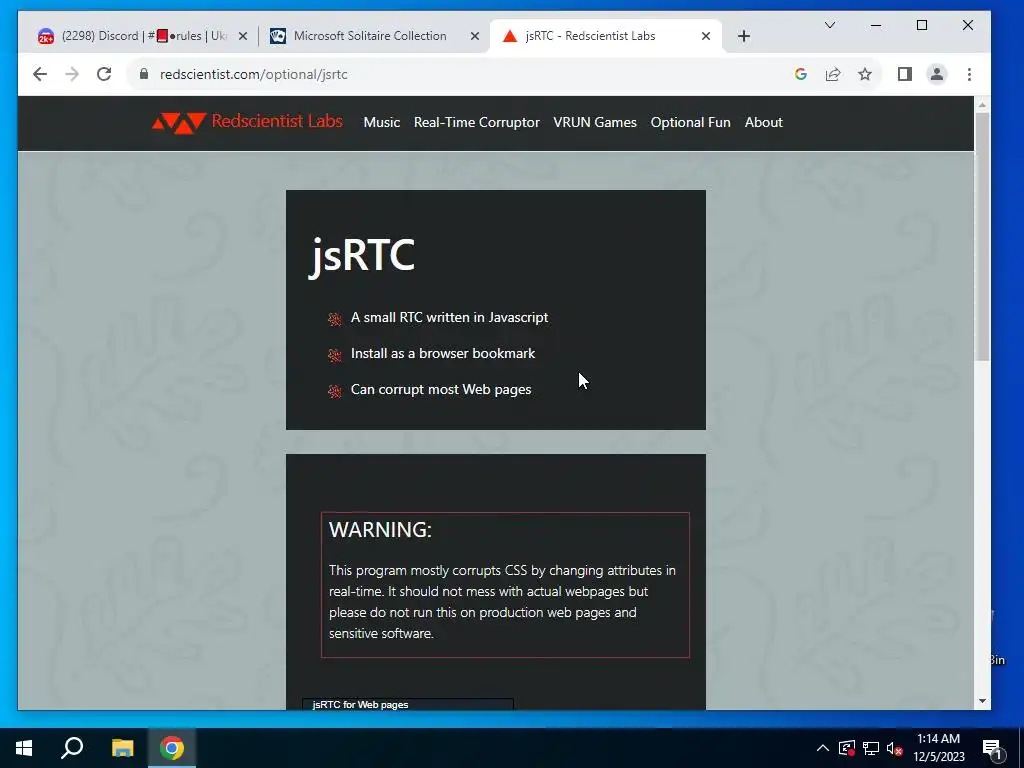Click the padlock site info icon
This screenshot has height=768, width=1024.
(x=144, y=74)
